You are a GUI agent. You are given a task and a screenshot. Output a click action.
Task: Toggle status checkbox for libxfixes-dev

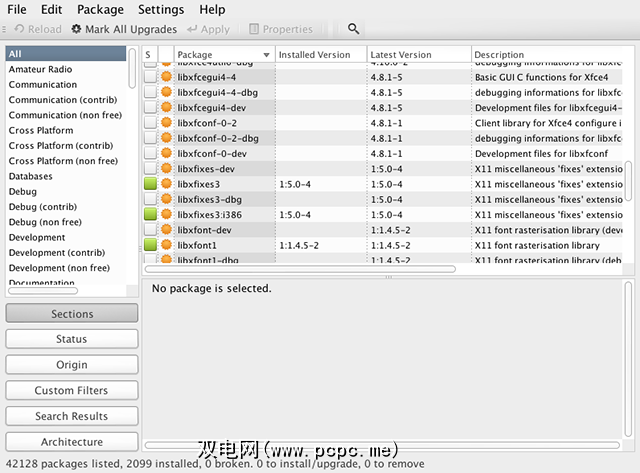tap(150, 169)
